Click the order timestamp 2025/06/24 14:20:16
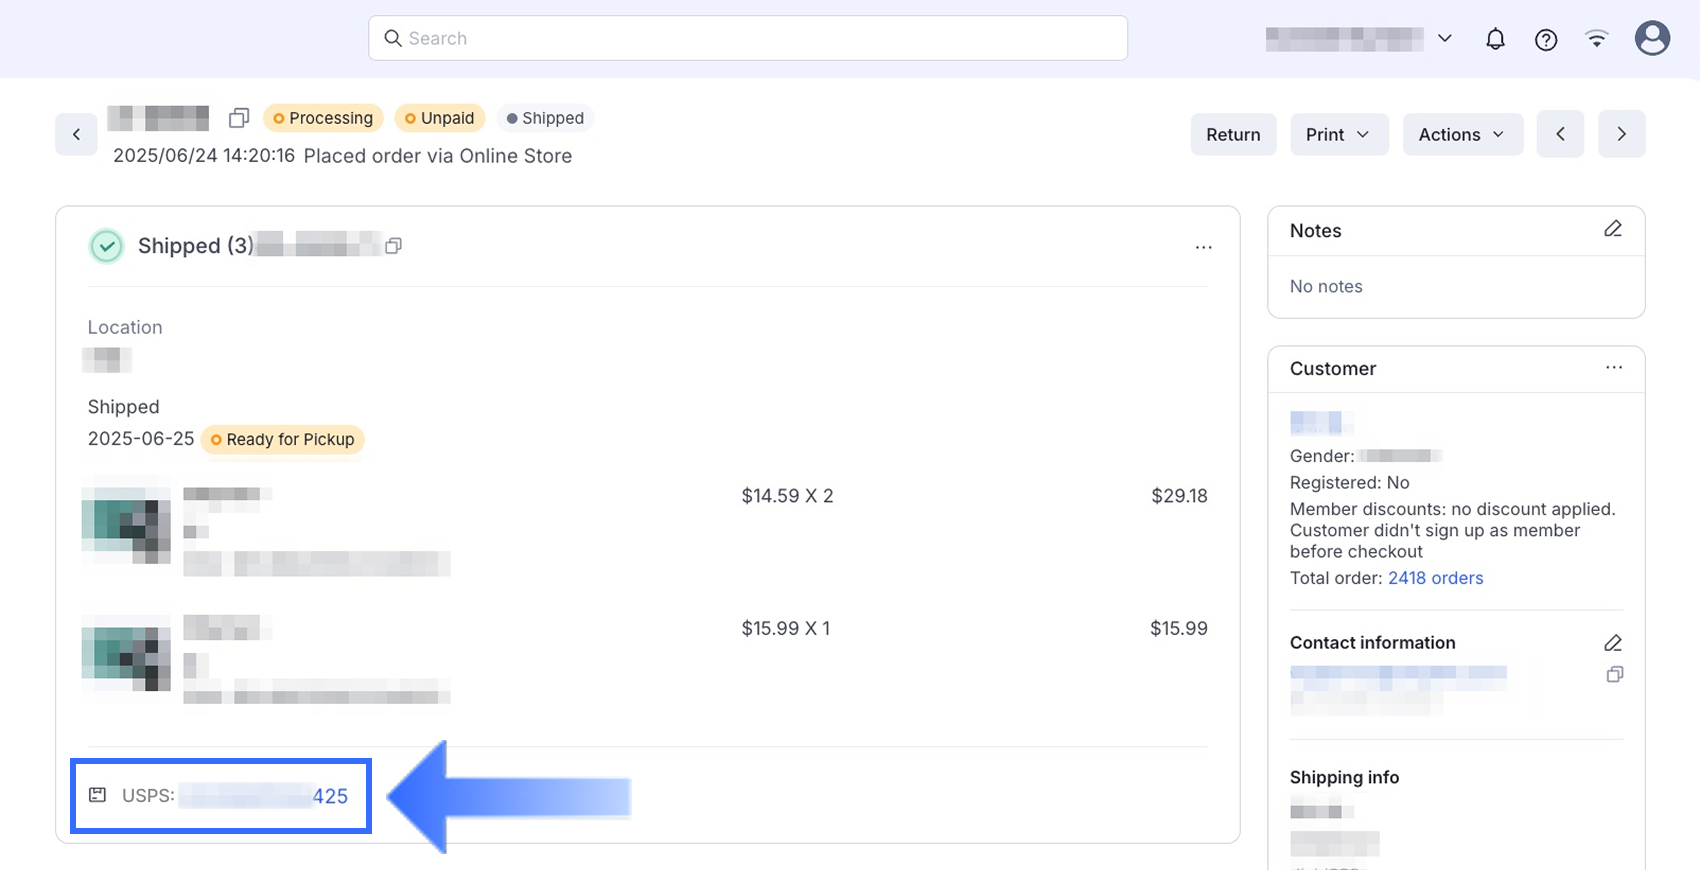This screenshot has height=870, width=1700. tap(204, 156)
